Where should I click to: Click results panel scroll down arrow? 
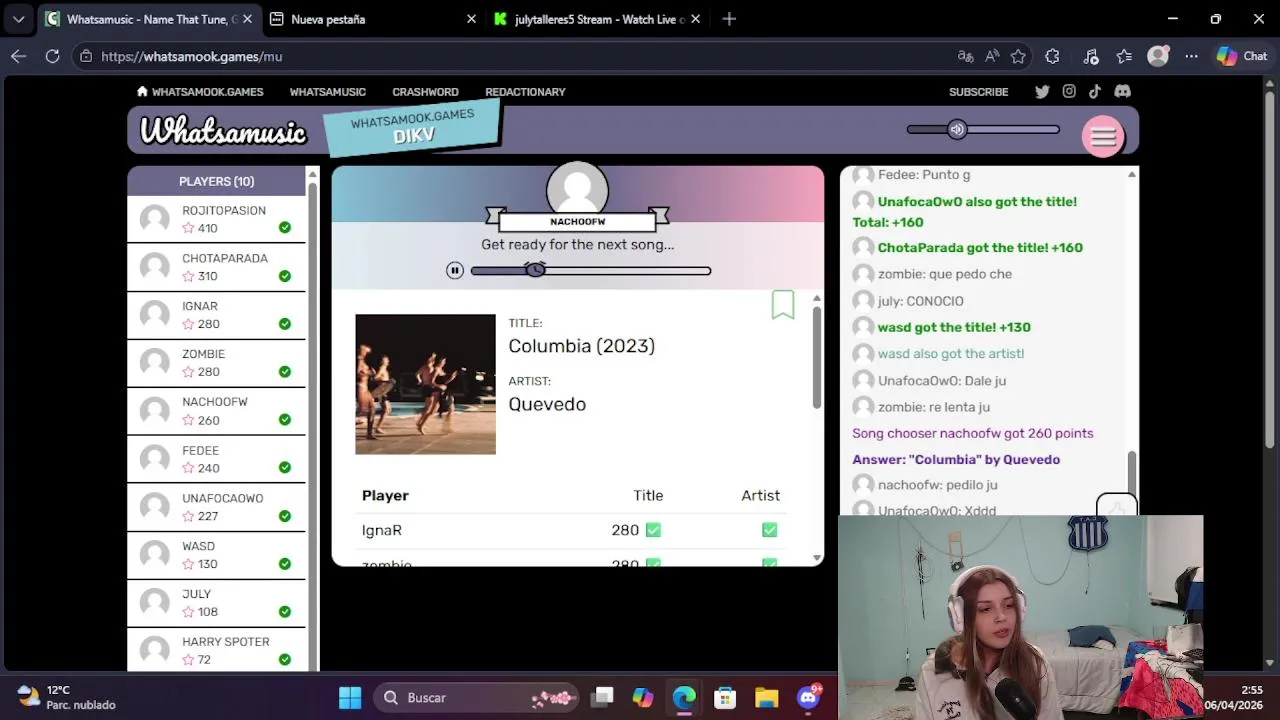click(816, 557)
